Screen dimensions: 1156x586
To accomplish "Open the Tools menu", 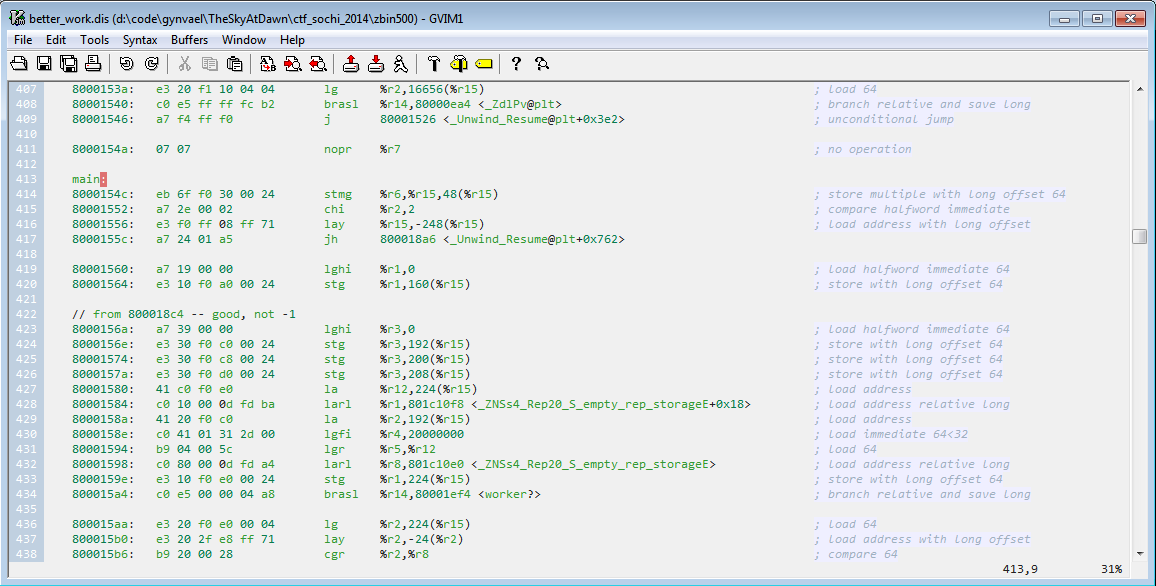I will pyautogui.click(x=94, y=40).
